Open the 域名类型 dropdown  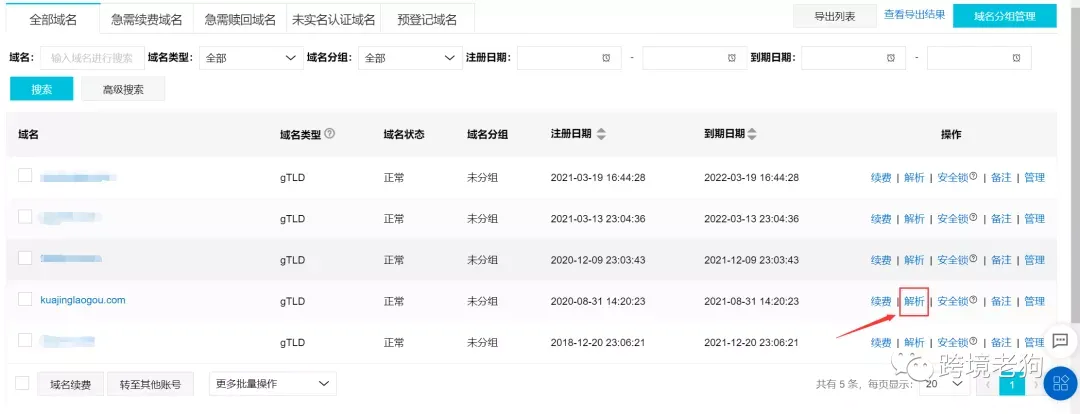tap(251, 58)
